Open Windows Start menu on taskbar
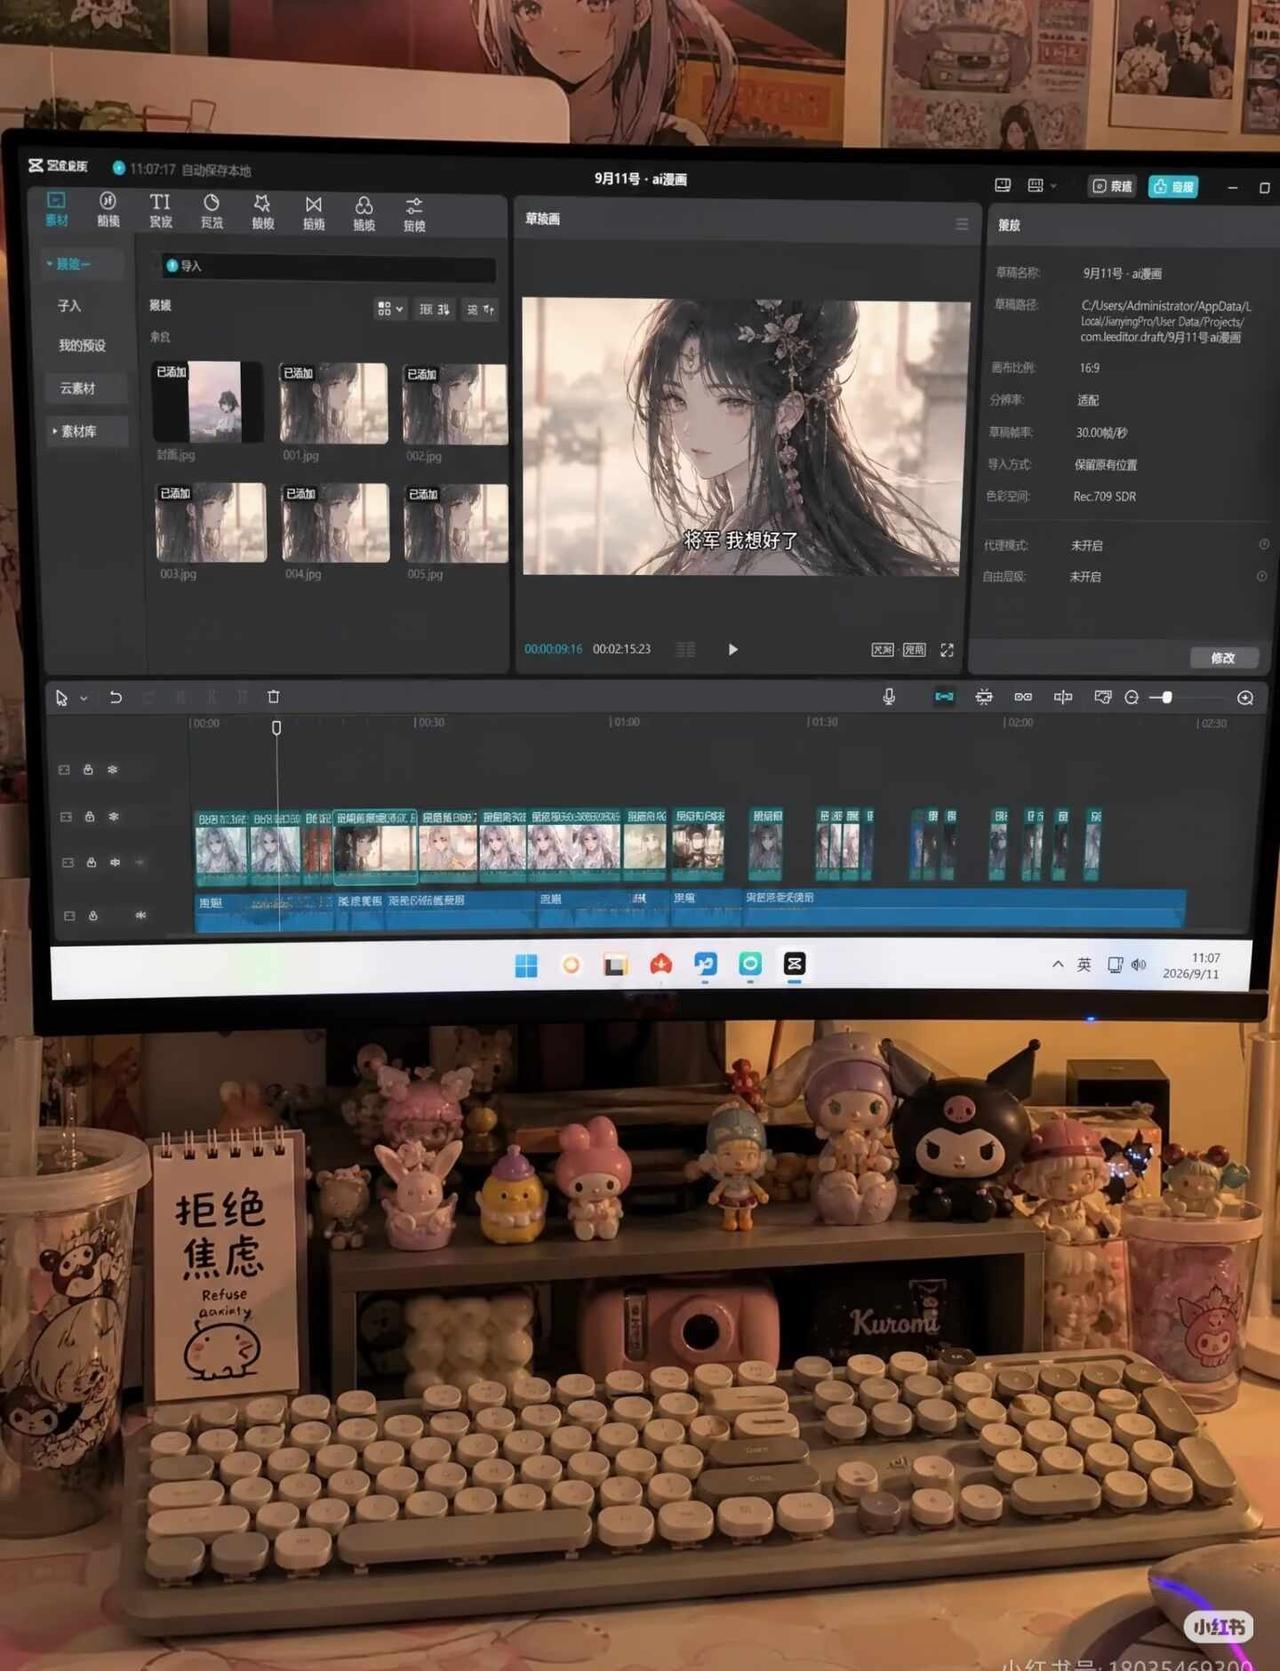 point(526,964)
